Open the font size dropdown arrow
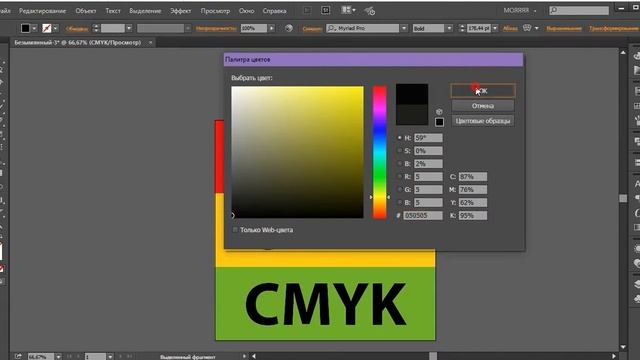Image resolution: width=640 pixels, height=360 pixels. (495, 28)
